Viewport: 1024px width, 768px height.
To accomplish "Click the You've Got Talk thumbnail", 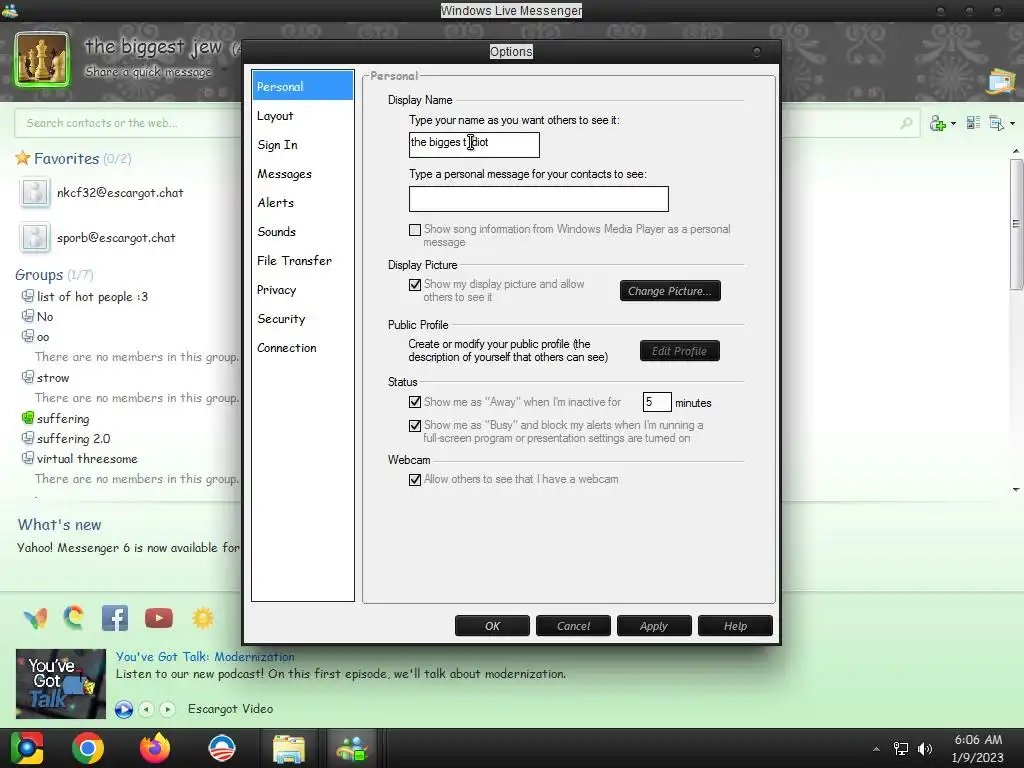I will [61, 684].
